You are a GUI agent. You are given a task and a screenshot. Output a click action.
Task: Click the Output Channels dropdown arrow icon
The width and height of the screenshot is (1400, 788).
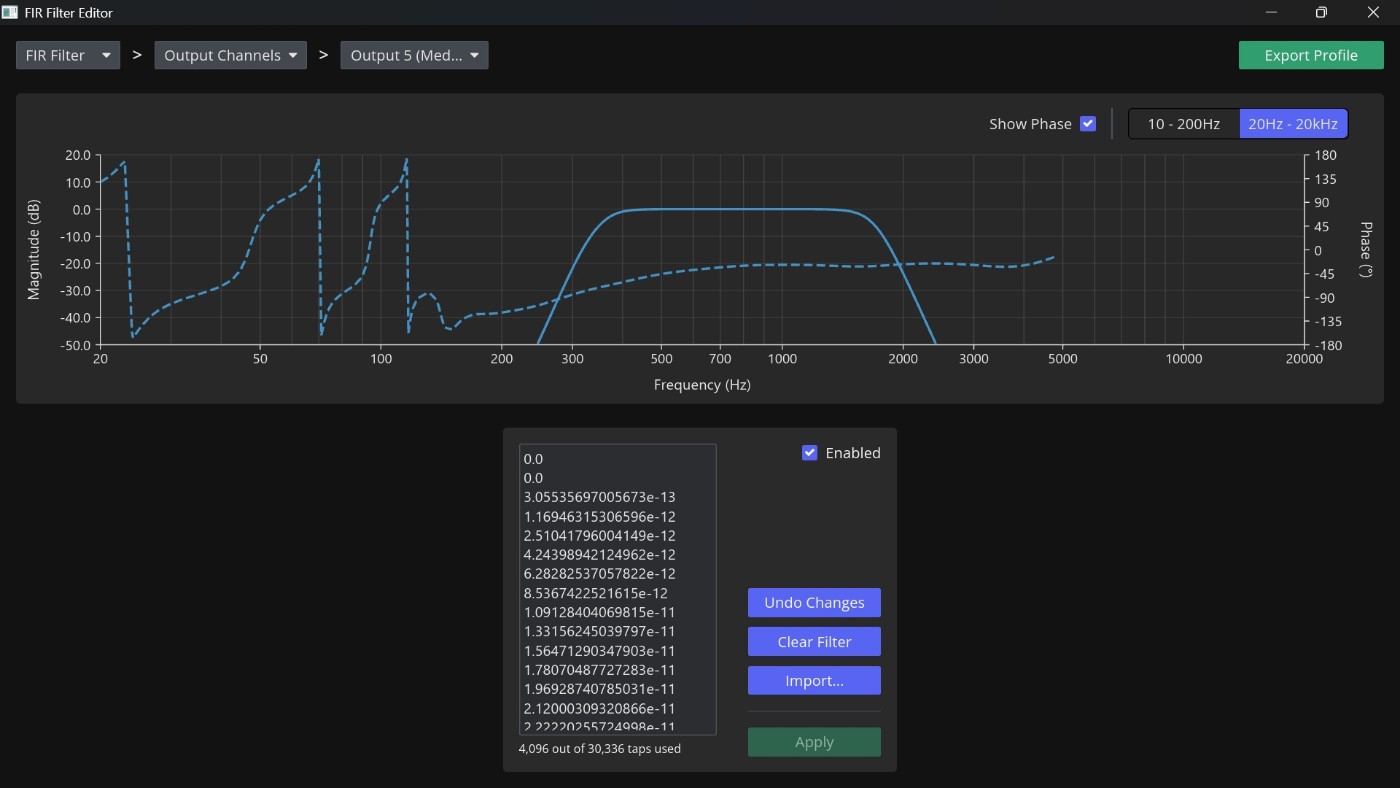coord(293,56)
